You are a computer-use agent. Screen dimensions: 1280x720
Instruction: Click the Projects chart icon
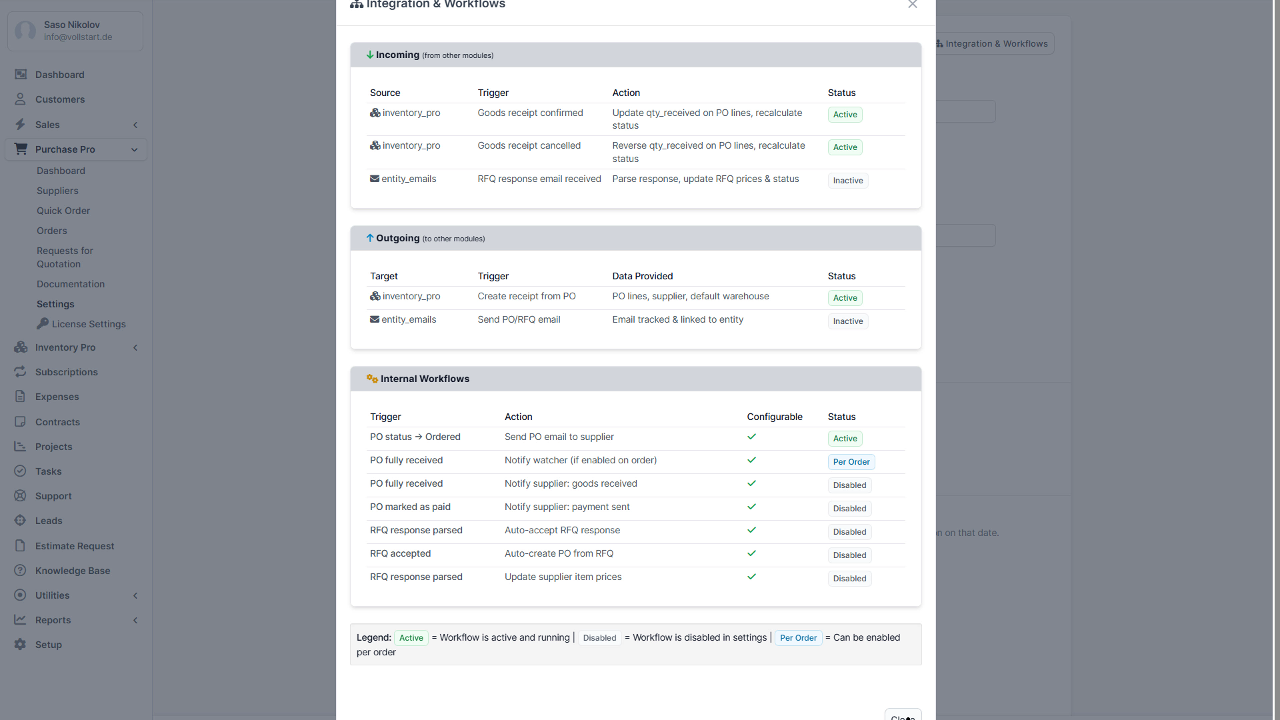(x=21, y=446)
